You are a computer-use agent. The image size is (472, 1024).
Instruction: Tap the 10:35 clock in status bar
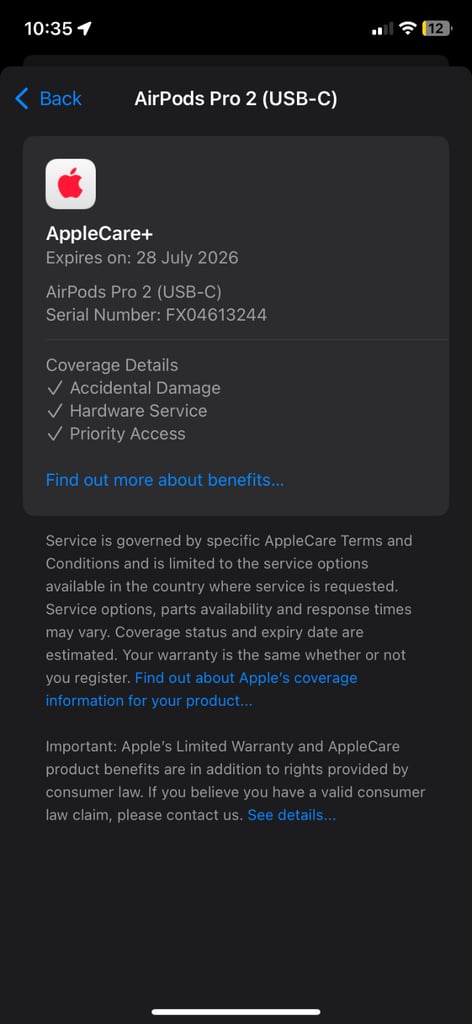(x=48, y=29)
